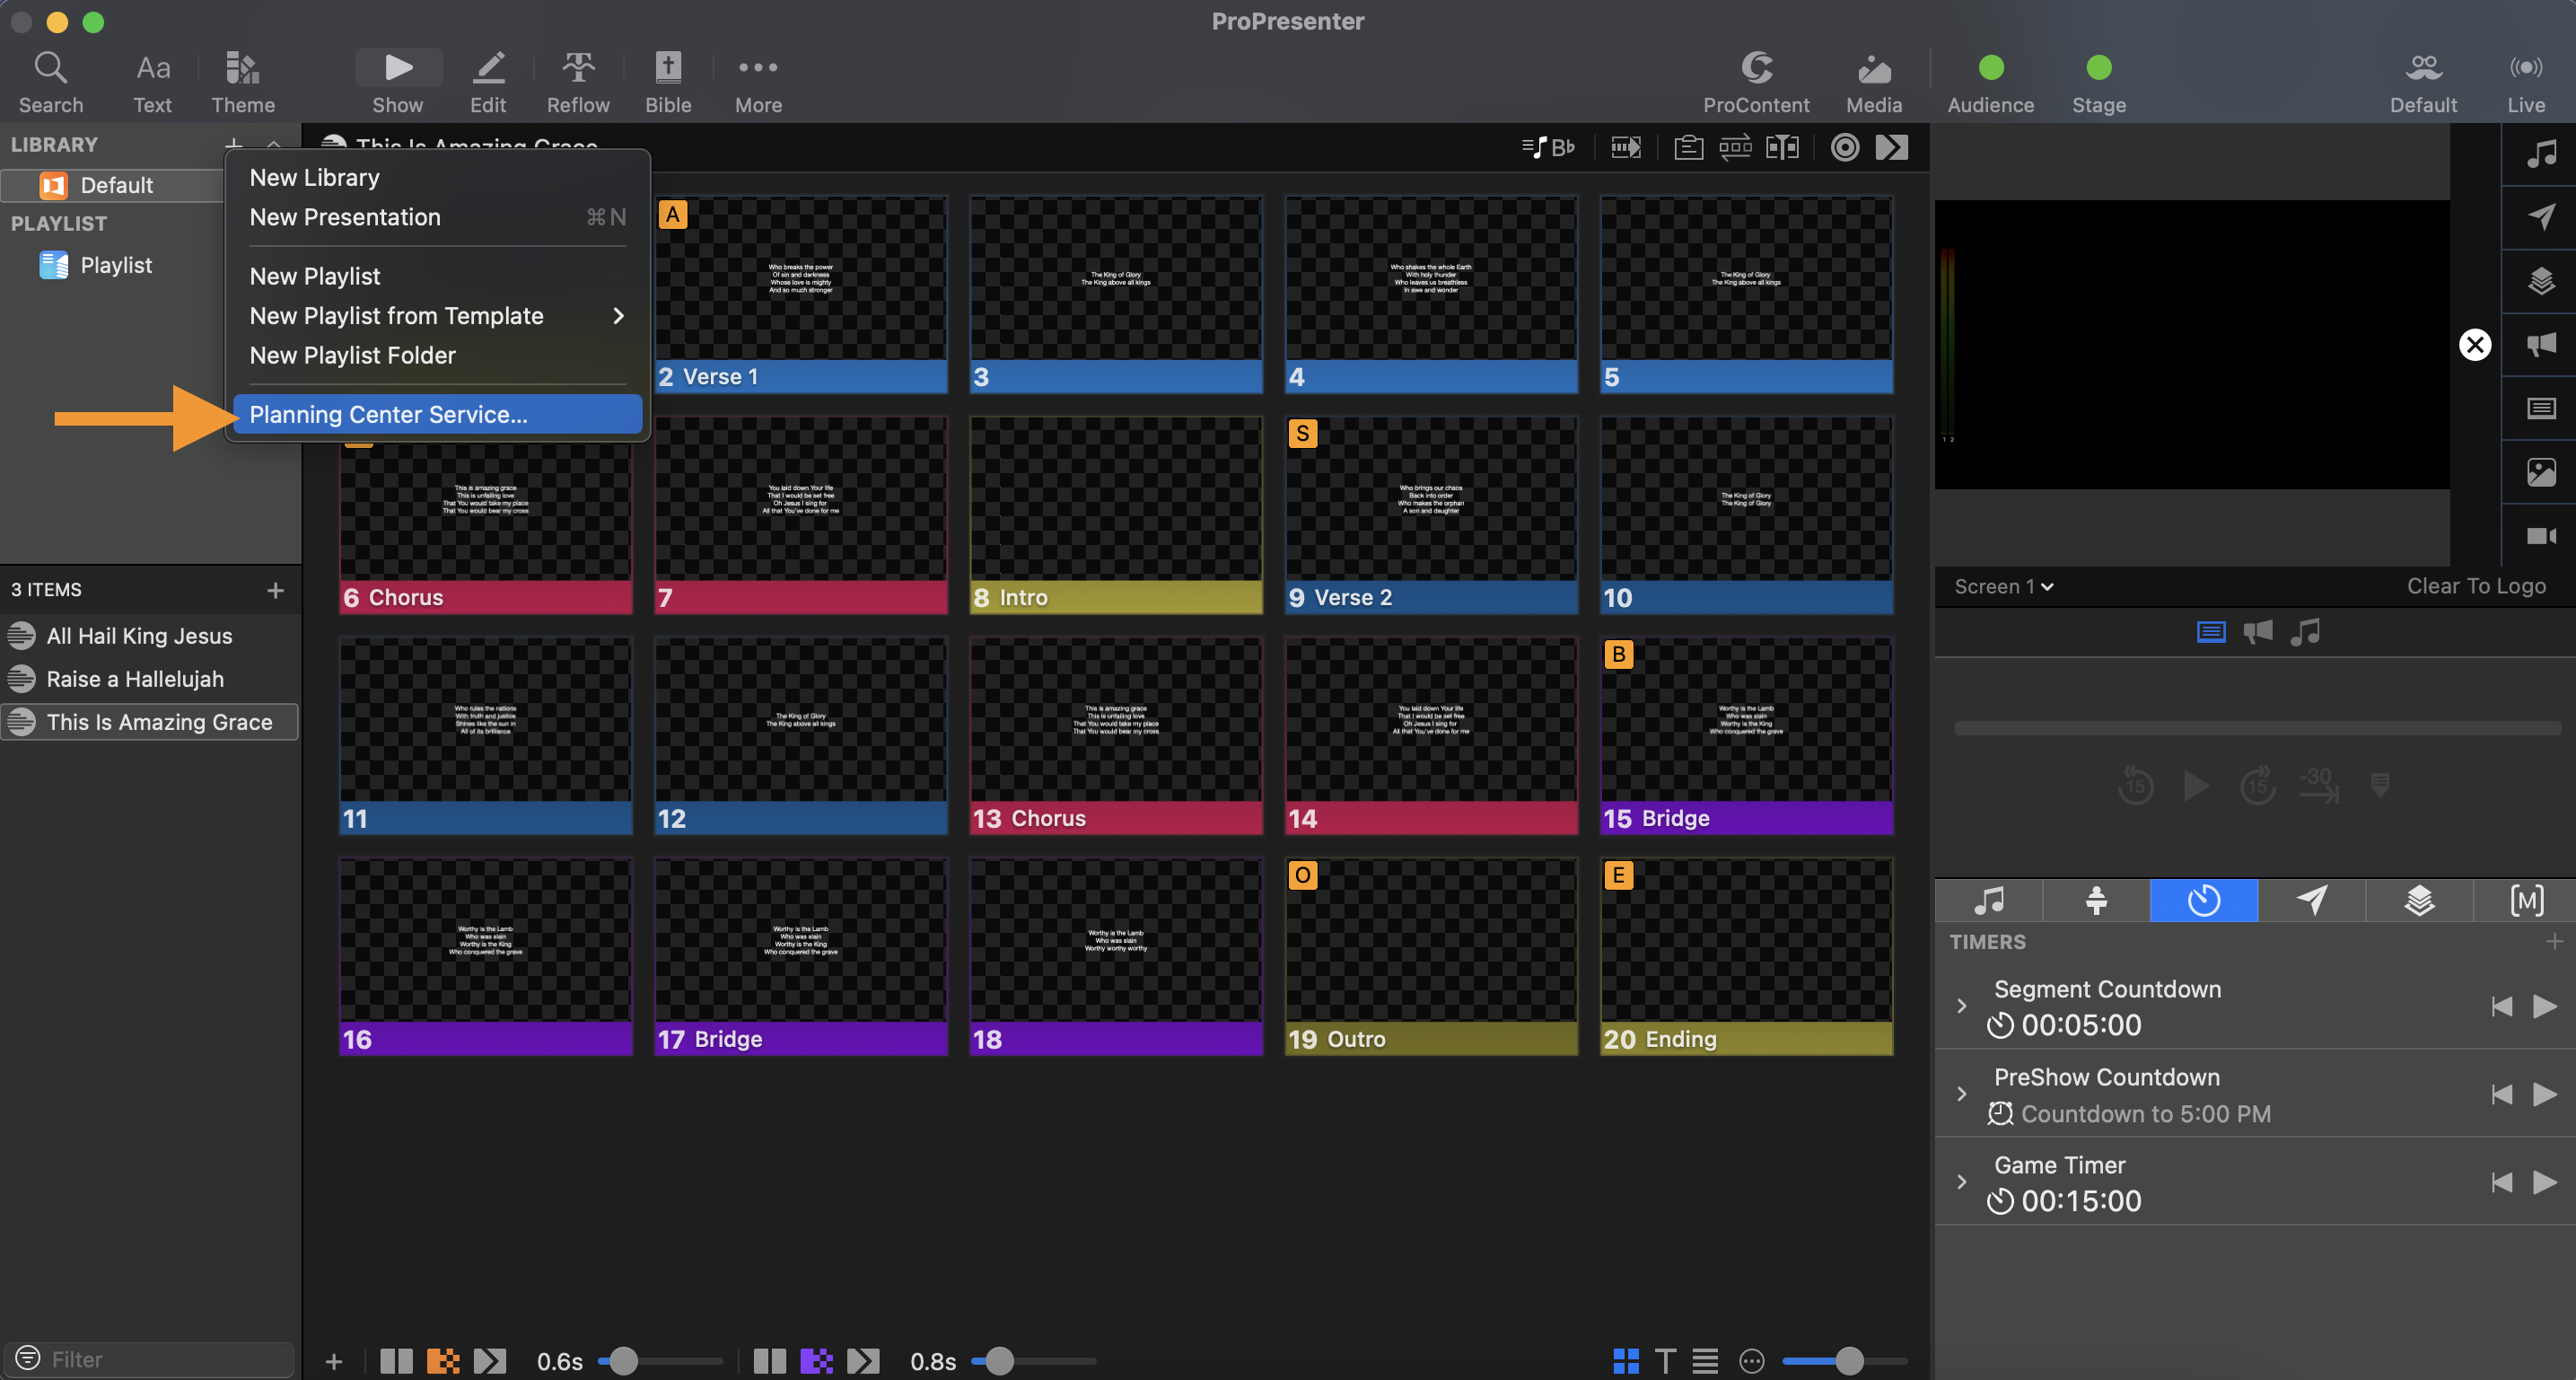
Task: Open the Media bin
Action: pyautogui.click(x=1874, y=82)
